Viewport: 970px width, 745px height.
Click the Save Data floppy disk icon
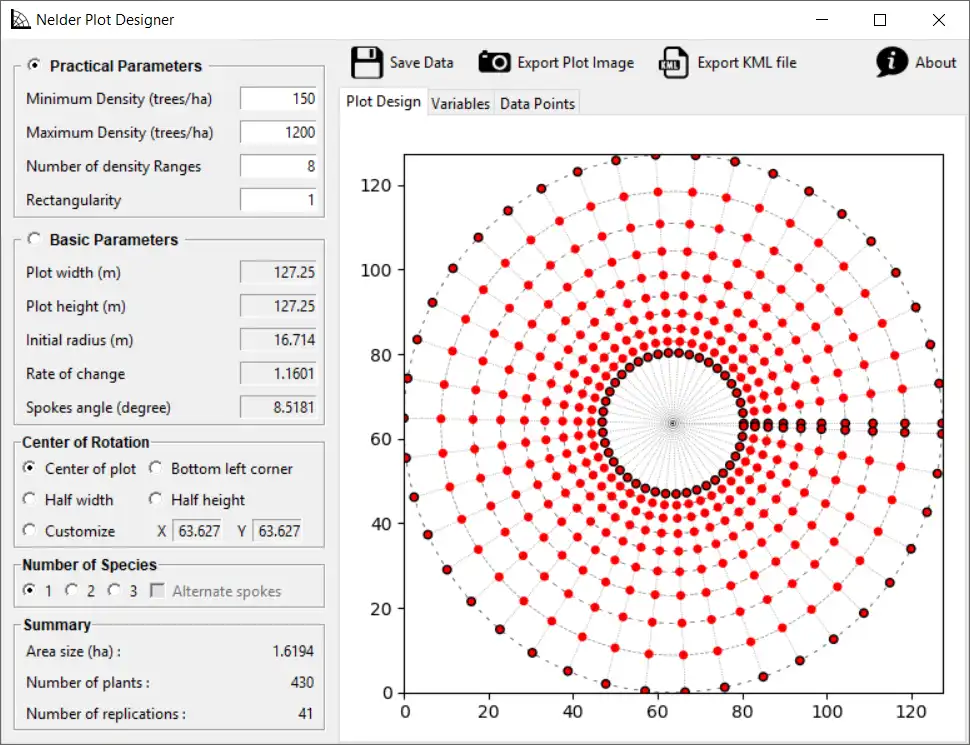pos(367,62)
